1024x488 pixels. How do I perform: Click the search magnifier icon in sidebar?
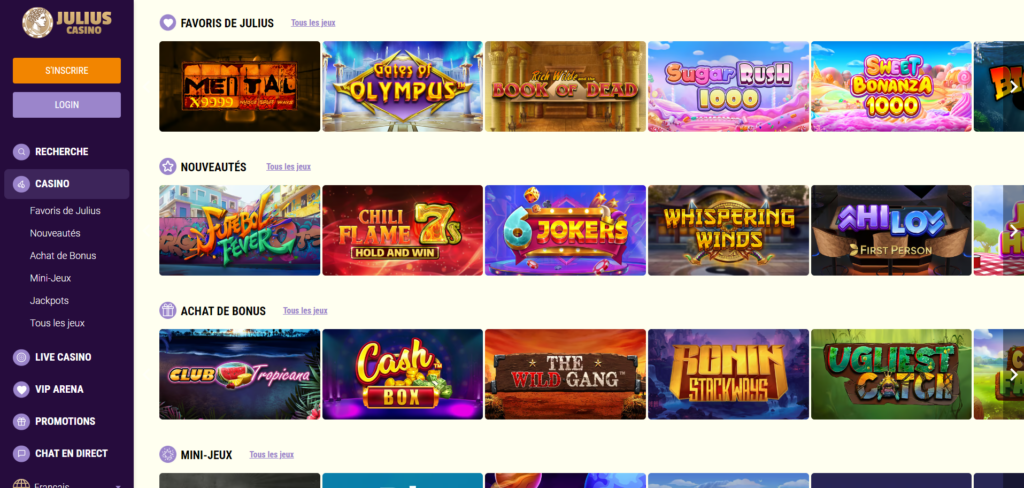pyautogui.click(x=22, y=152)
